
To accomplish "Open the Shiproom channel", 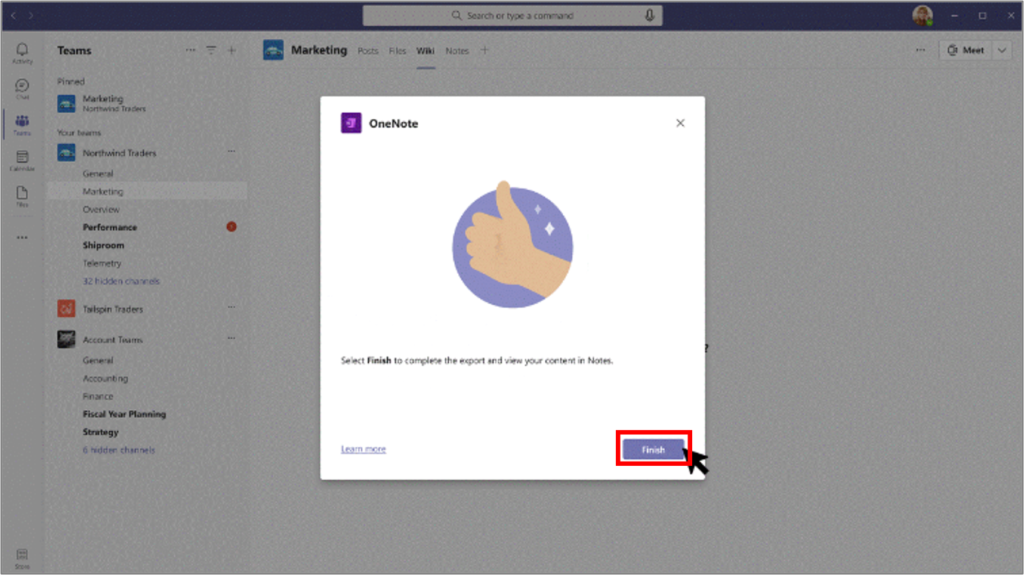I will tap(103, 246).
